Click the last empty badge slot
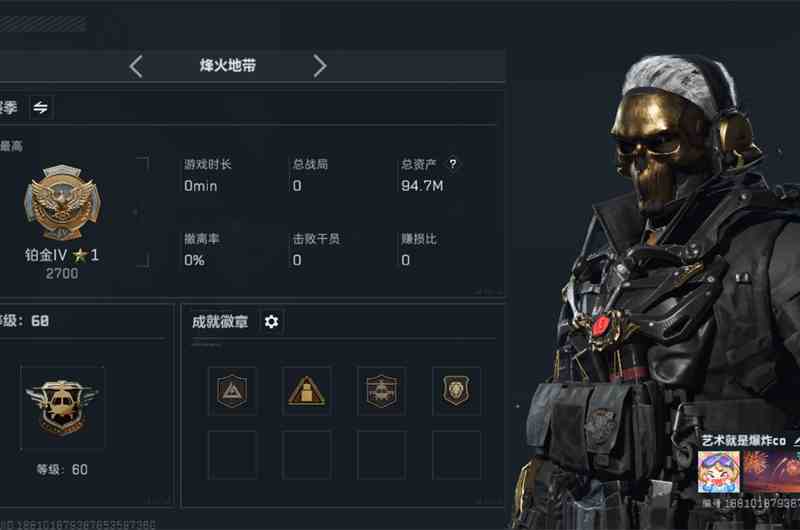The width and height of the screenshot is (800, 530). (x=456, y=455)
